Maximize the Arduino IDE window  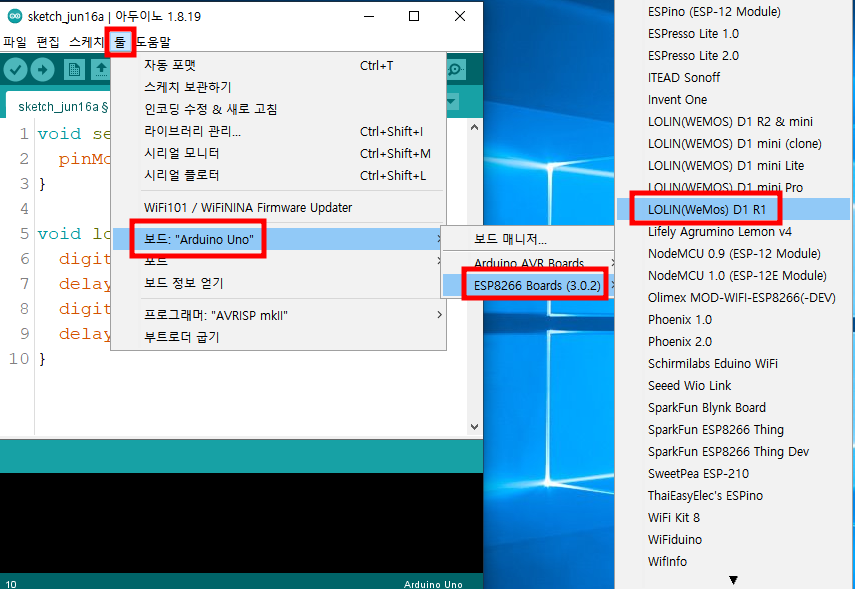click(414, 16)
